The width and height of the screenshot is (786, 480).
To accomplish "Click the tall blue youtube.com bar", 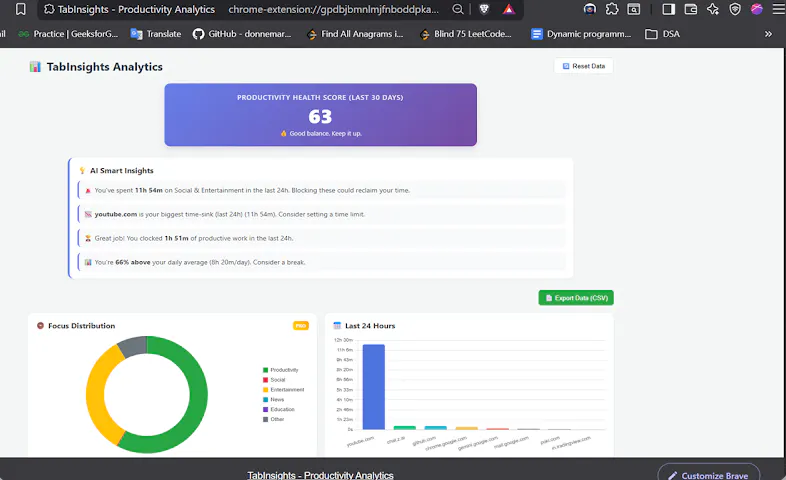I will tap(373, 387).
